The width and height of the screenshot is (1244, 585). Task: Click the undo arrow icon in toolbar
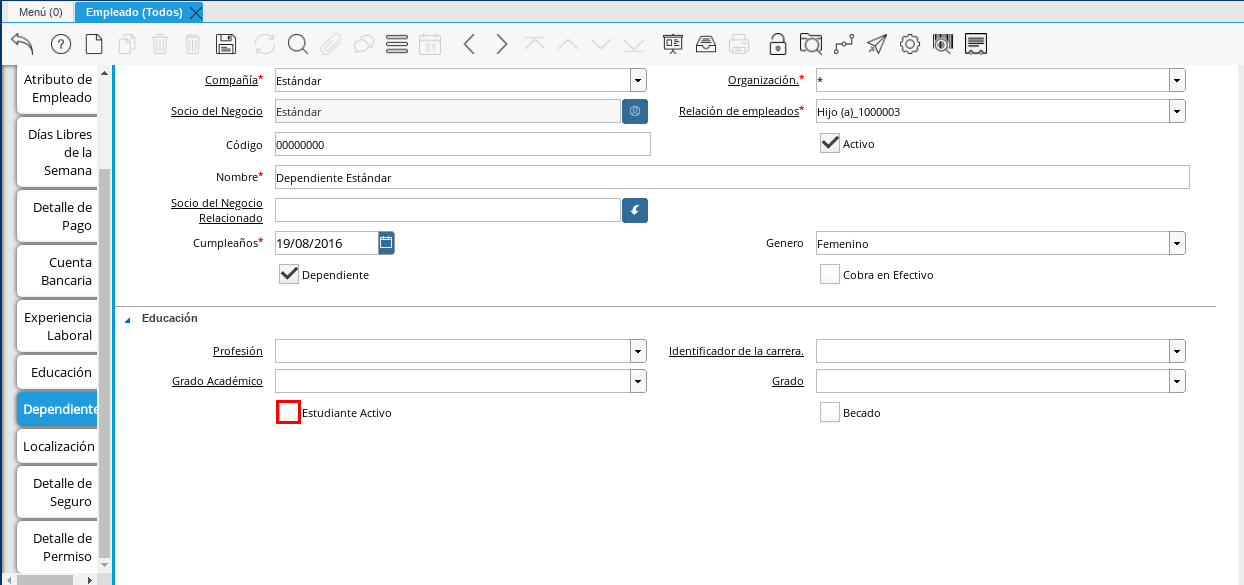pyautogui.click(x=22, y=44)
